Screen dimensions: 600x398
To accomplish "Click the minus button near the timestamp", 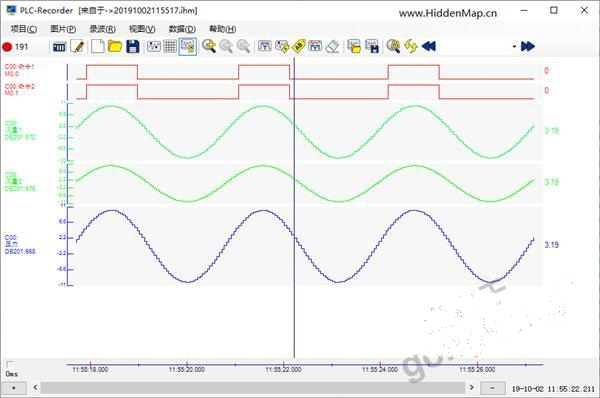I will point(492,388).
